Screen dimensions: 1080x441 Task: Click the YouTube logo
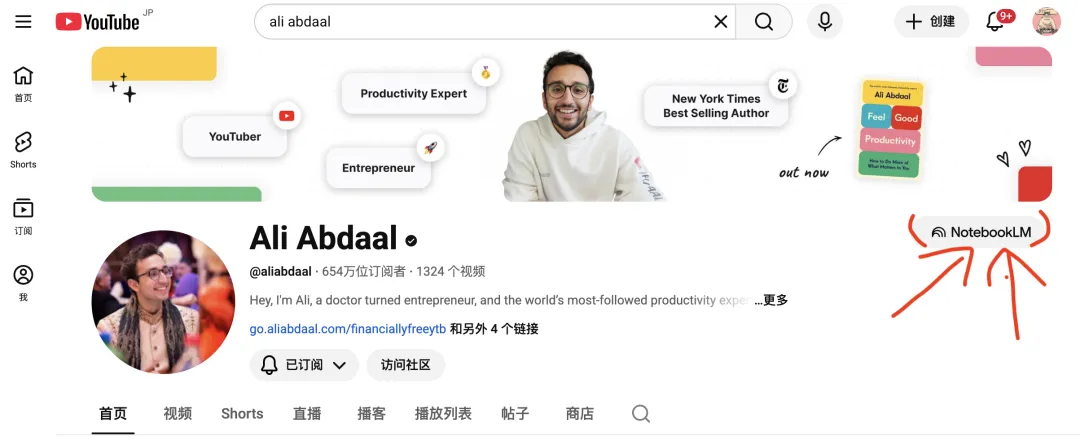click(98, 22)
